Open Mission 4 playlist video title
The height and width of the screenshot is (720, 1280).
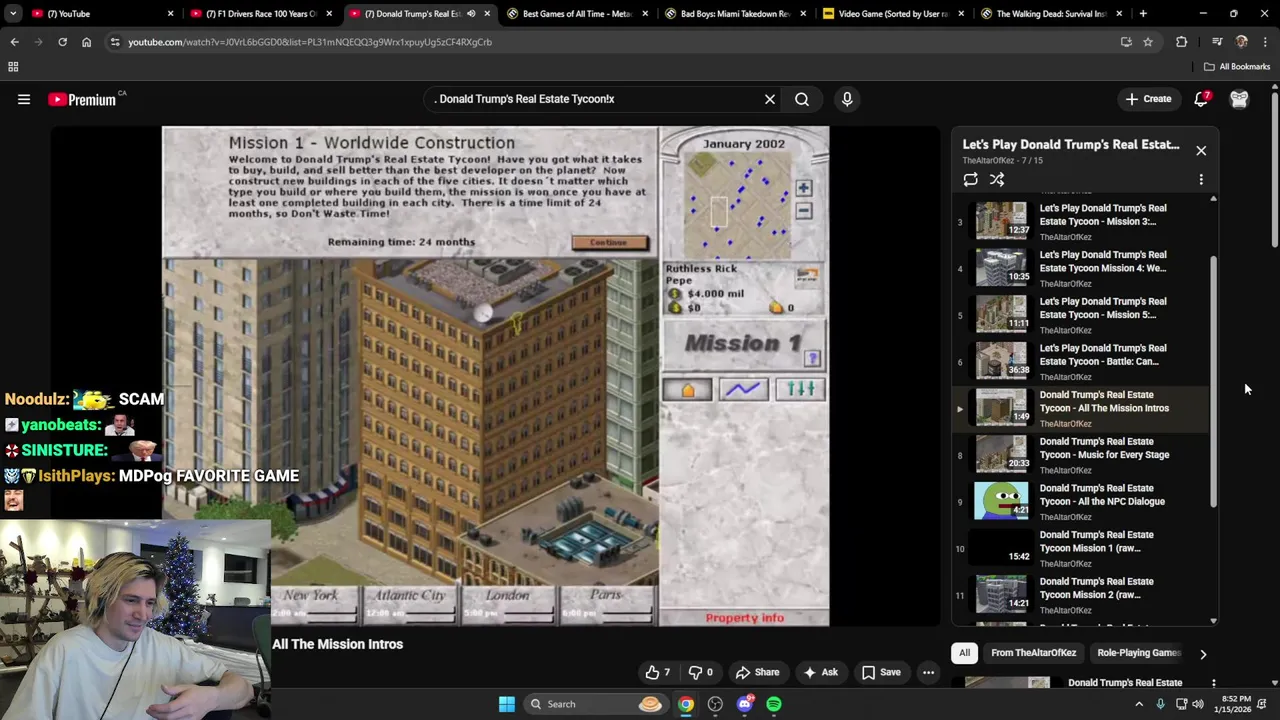(1103, 261)
